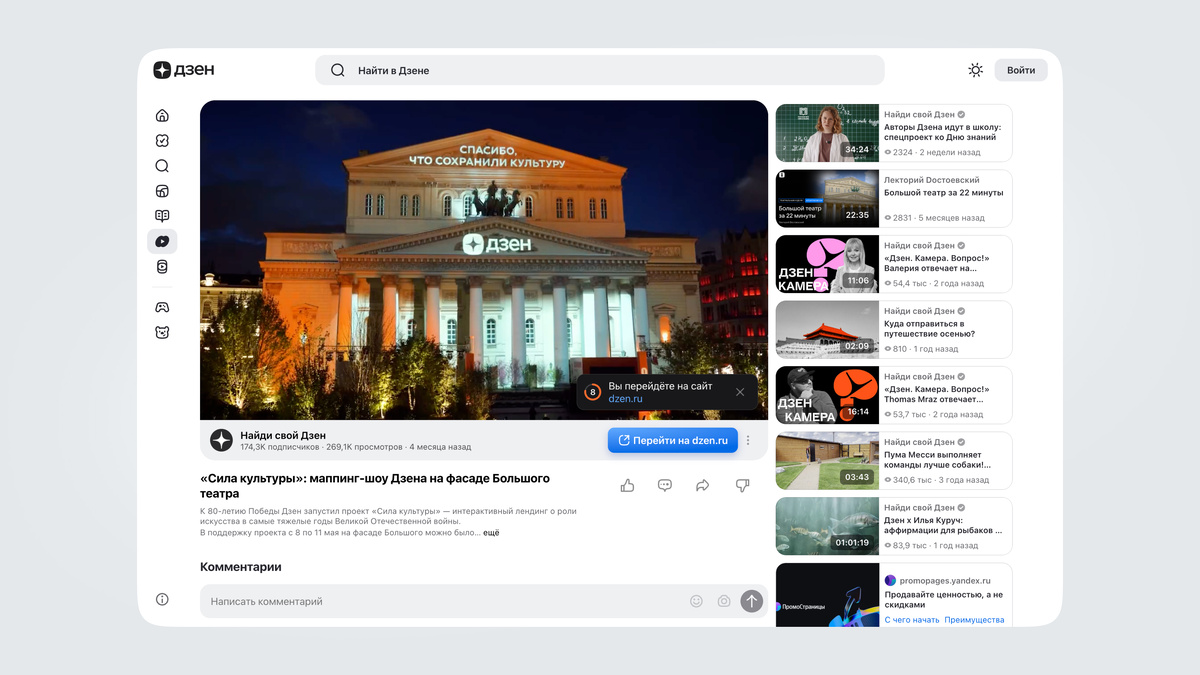Open the Home icon in the sidebar
1200x675 pixels.
(162, 116)
